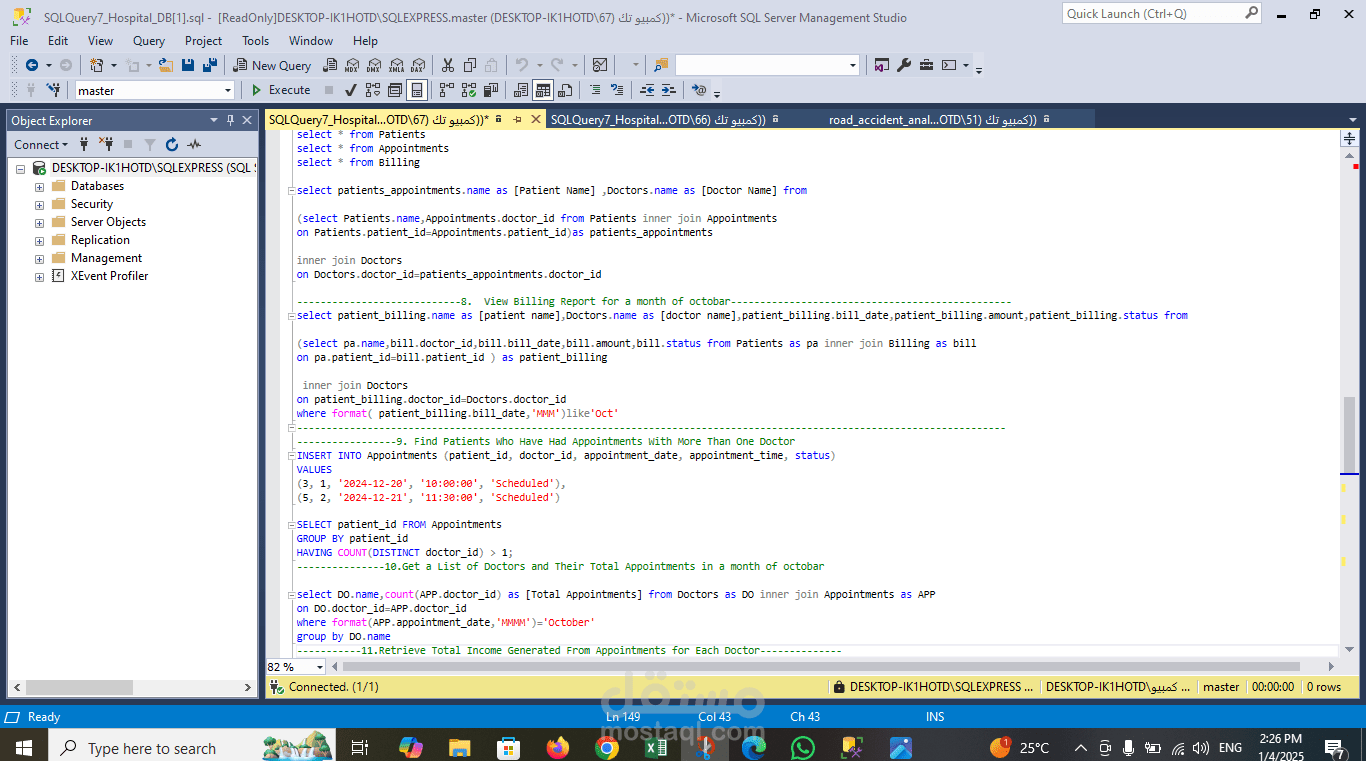Toggle the IntelliSense enabled button
The height and width of the screenshot is (761, 1366).
pyautogui.click(x=417, y=90)
